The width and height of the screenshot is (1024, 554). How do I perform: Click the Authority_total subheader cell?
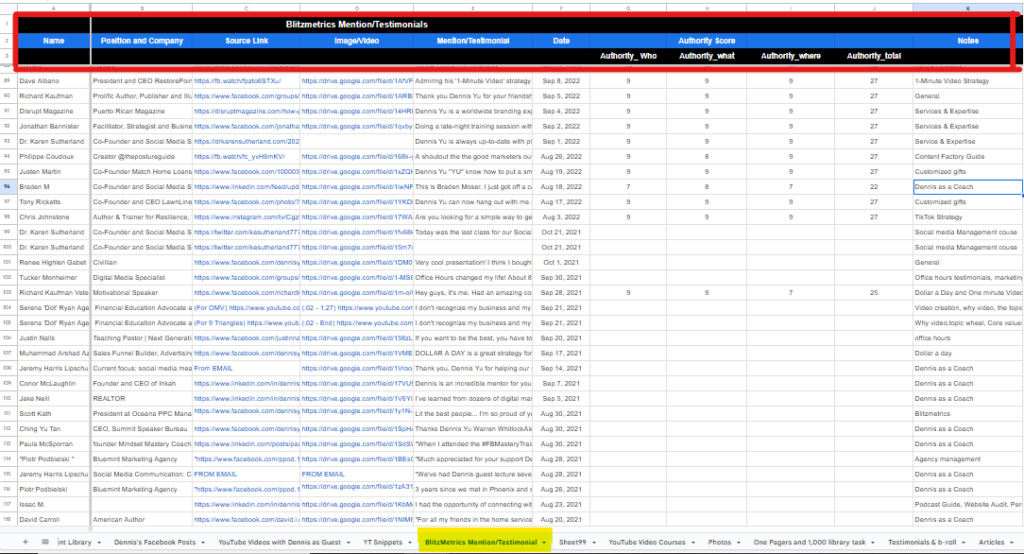click(x=874, y=56)
